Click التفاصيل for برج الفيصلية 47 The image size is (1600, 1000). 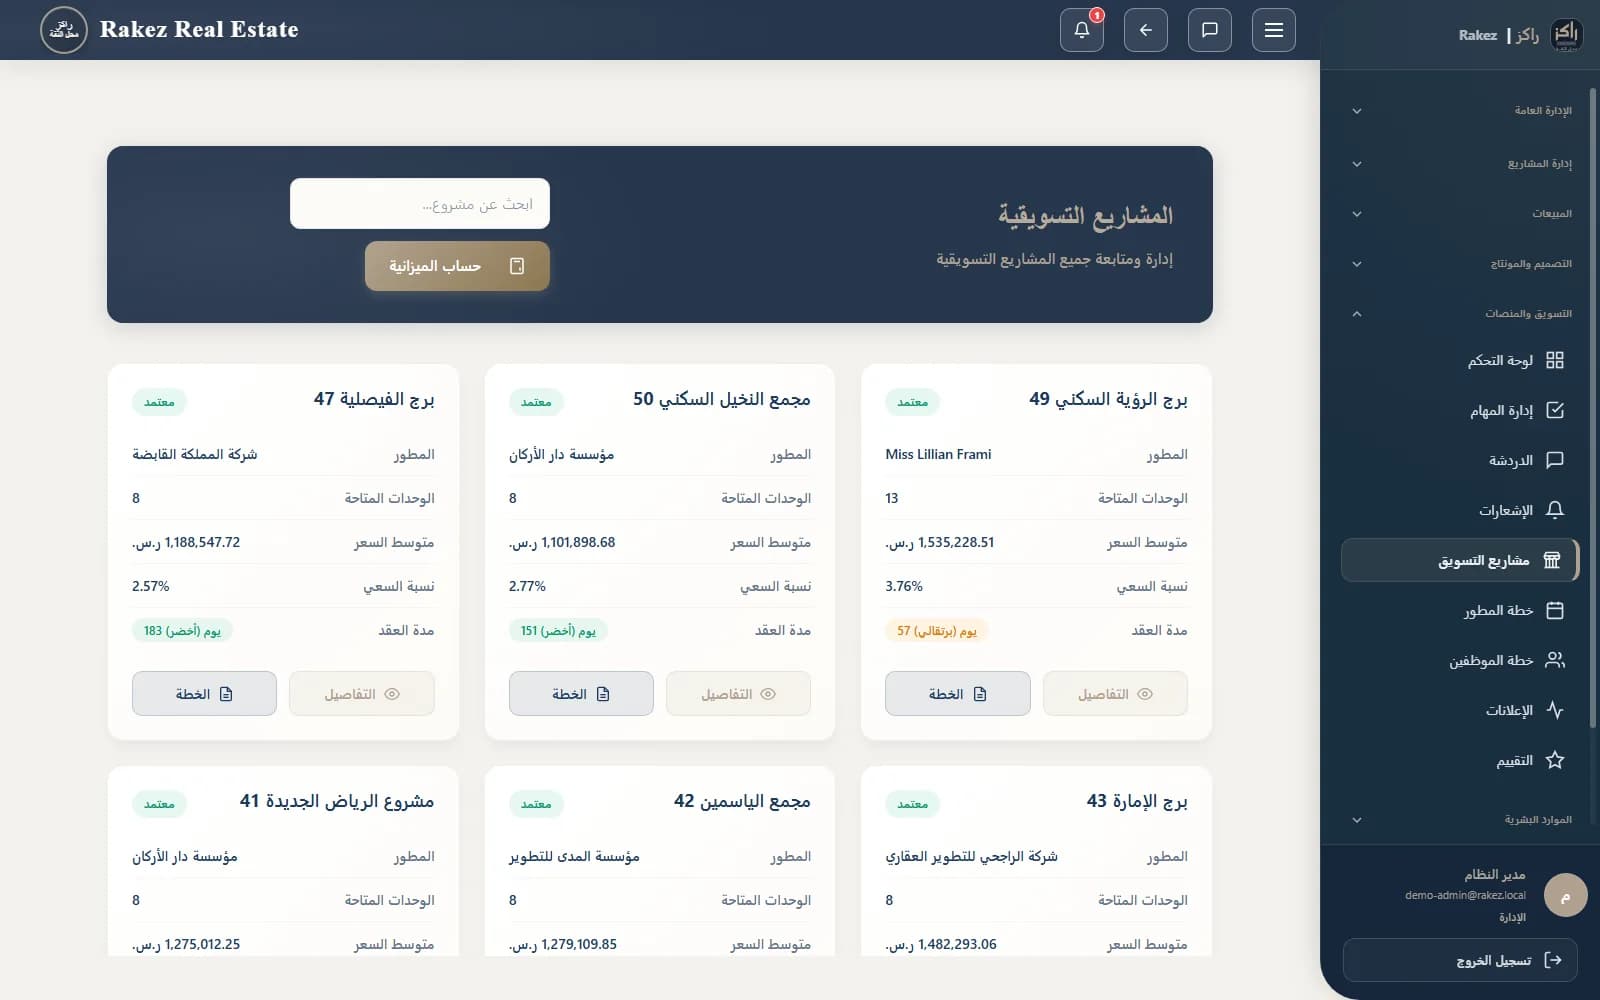(x=362, y=694)
